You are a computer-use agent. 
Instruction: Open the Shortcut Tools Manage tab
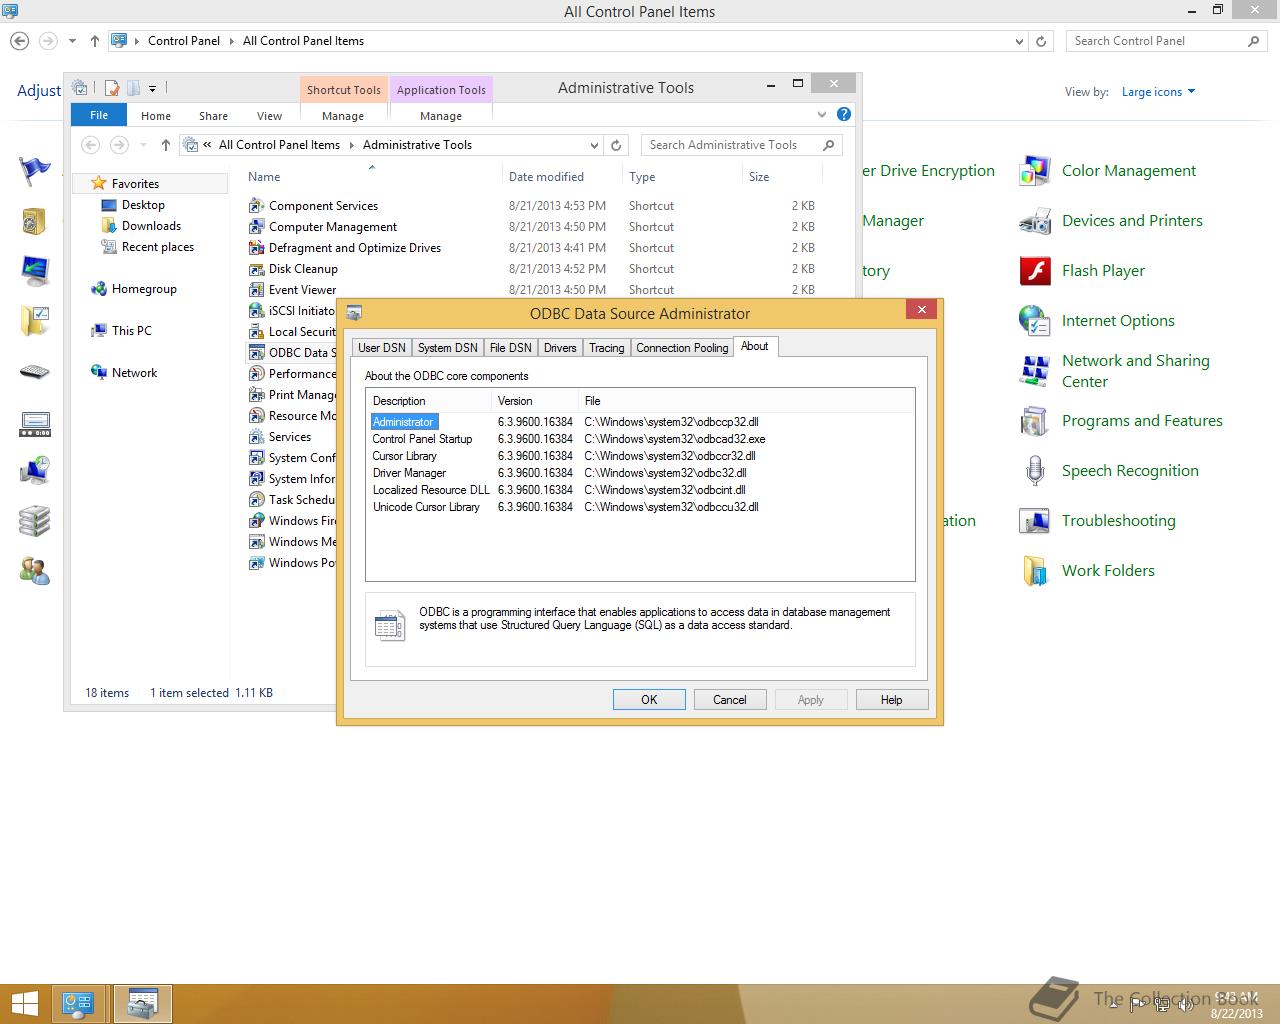coord(343,116)
